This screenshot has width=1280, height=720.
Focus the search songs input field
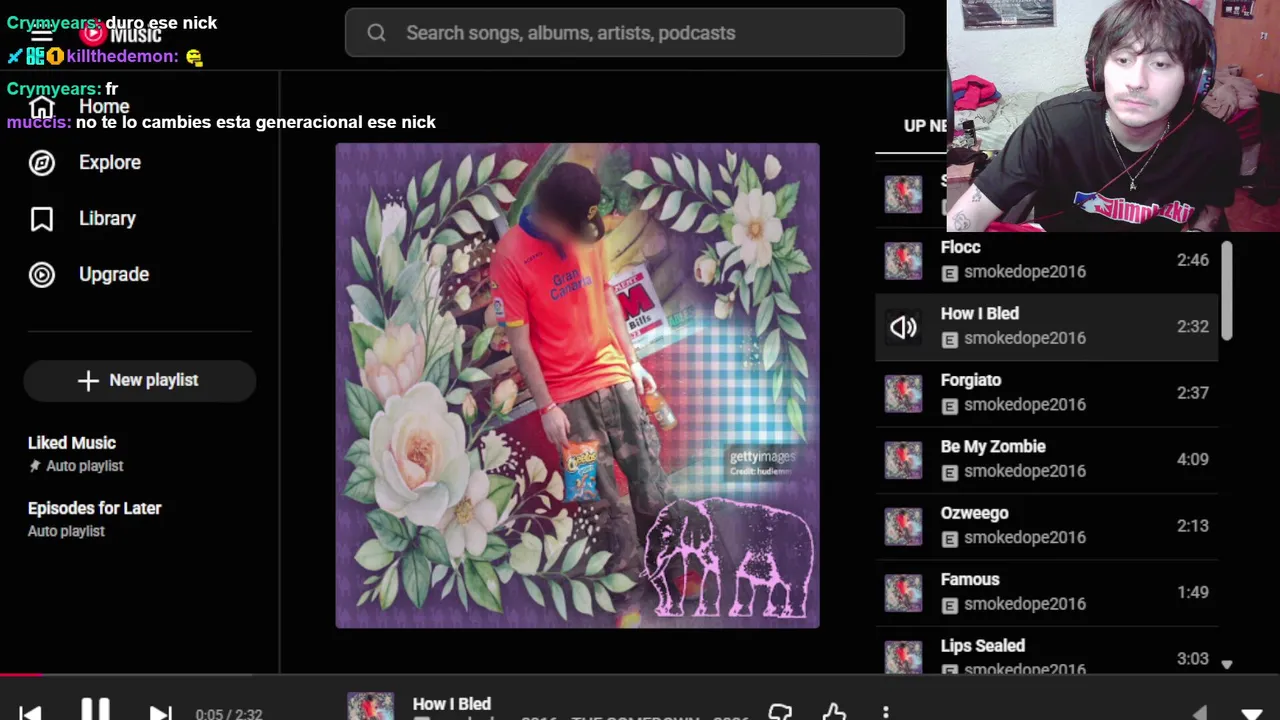pyautogui.click(x=624, y=33)
